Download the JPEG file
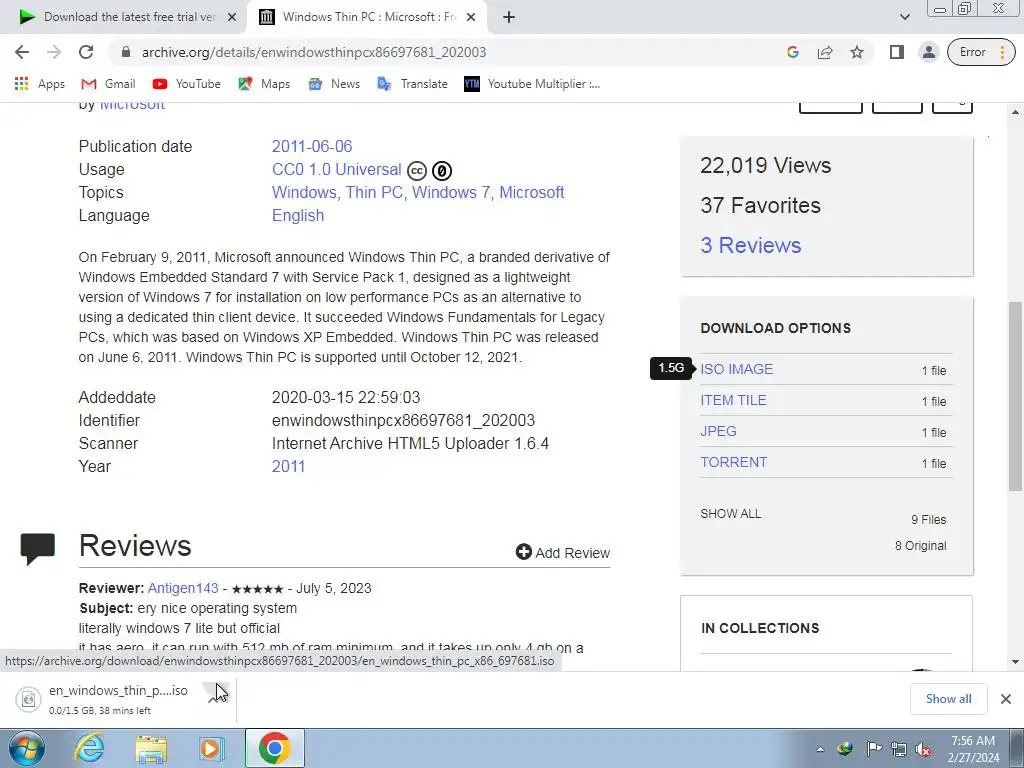Viewport: 1024px width, 768px height. [x=718, y=431]
